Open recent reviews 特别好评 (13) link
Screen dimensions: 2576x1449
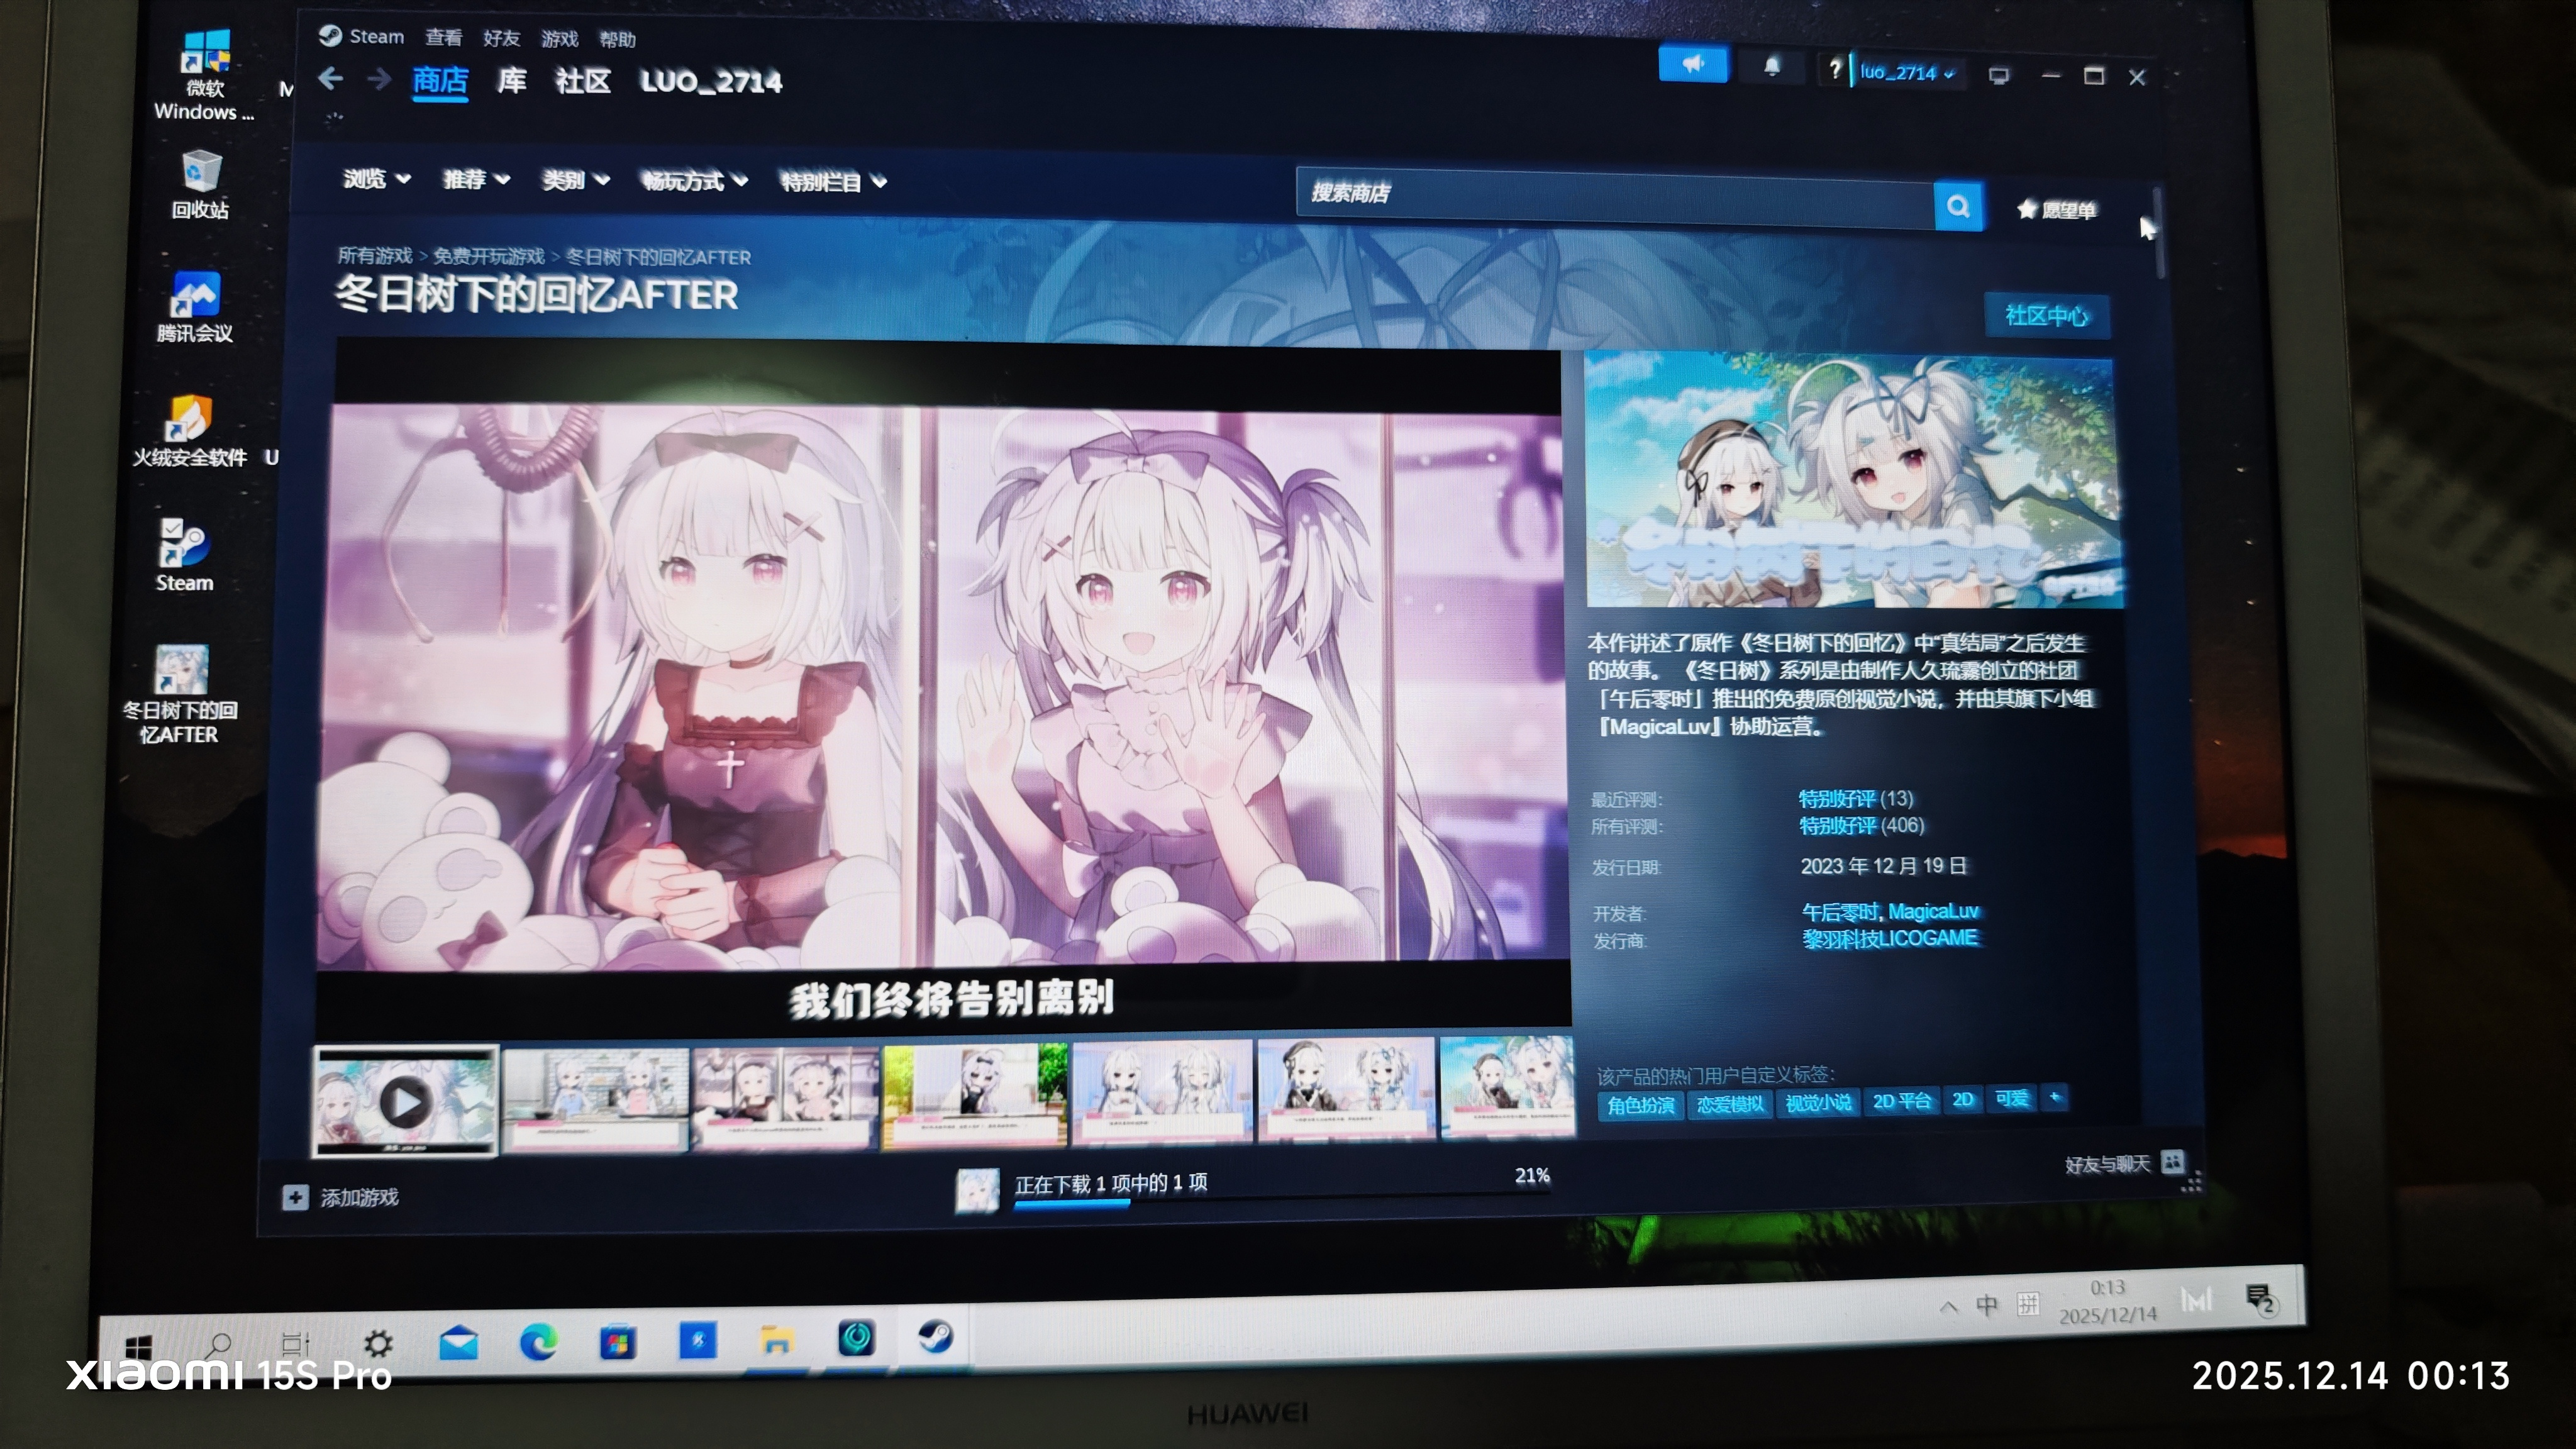[x=1856, y=798]
